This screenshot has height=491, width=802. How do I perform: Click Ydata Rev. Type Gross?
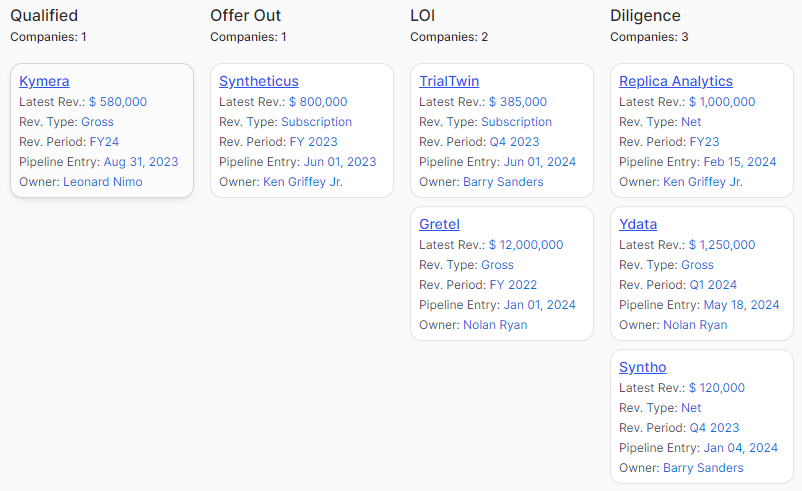click(x=697, y=265)
